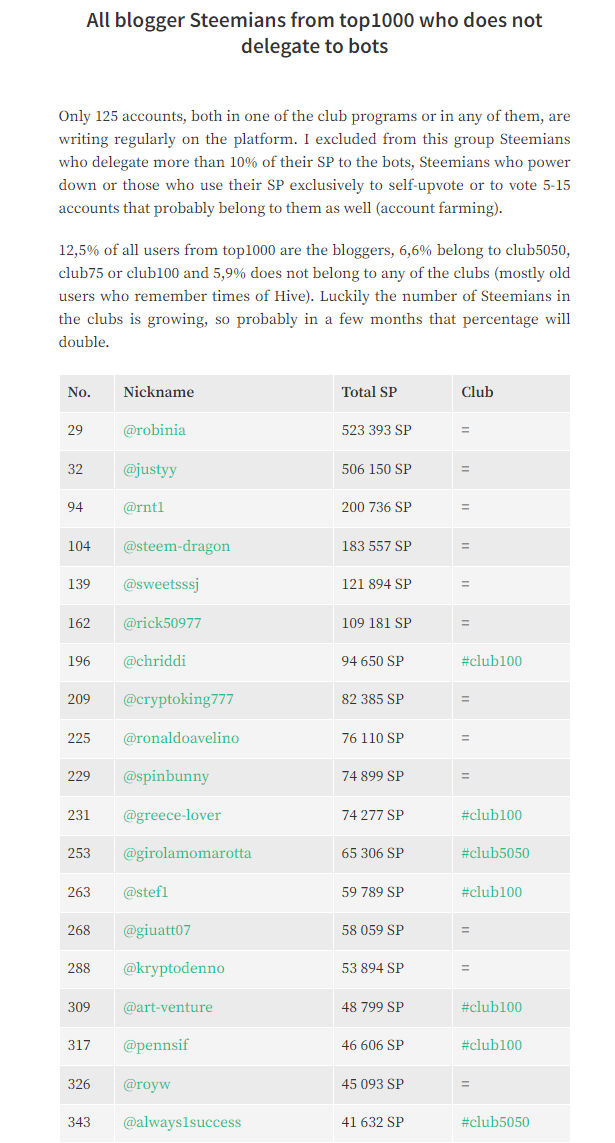Screen dimensions: 615x1143
Task: Open @justyy profile link
Action: coord(149,469)
